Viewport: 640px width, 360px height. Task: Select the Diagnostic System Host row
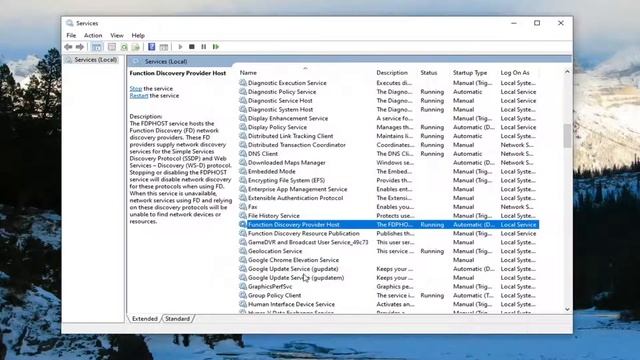(x=388, y=109)
